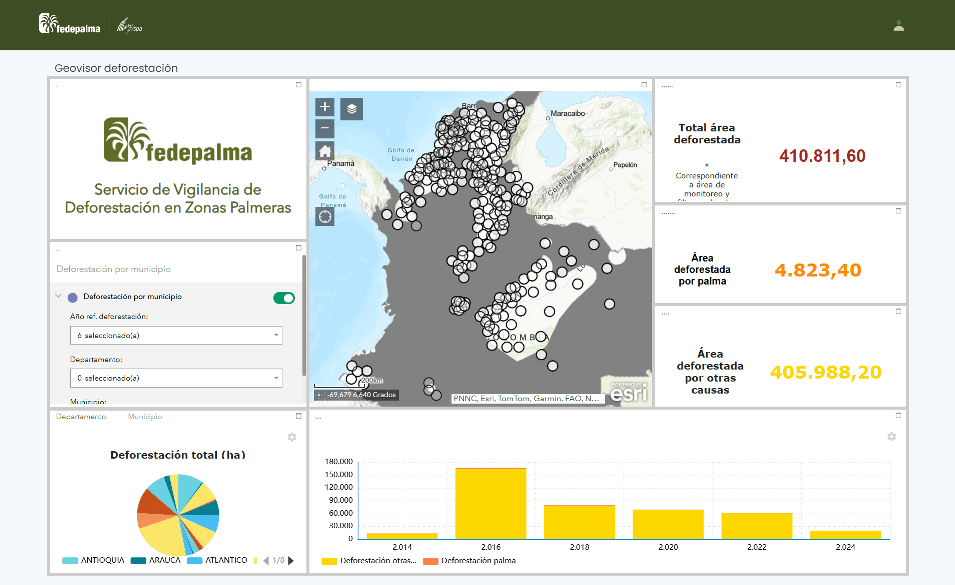The image size is (955, 585).
Task: Click the ANTIOQUIA legend color swatch
Action: [x=69, y=560]
